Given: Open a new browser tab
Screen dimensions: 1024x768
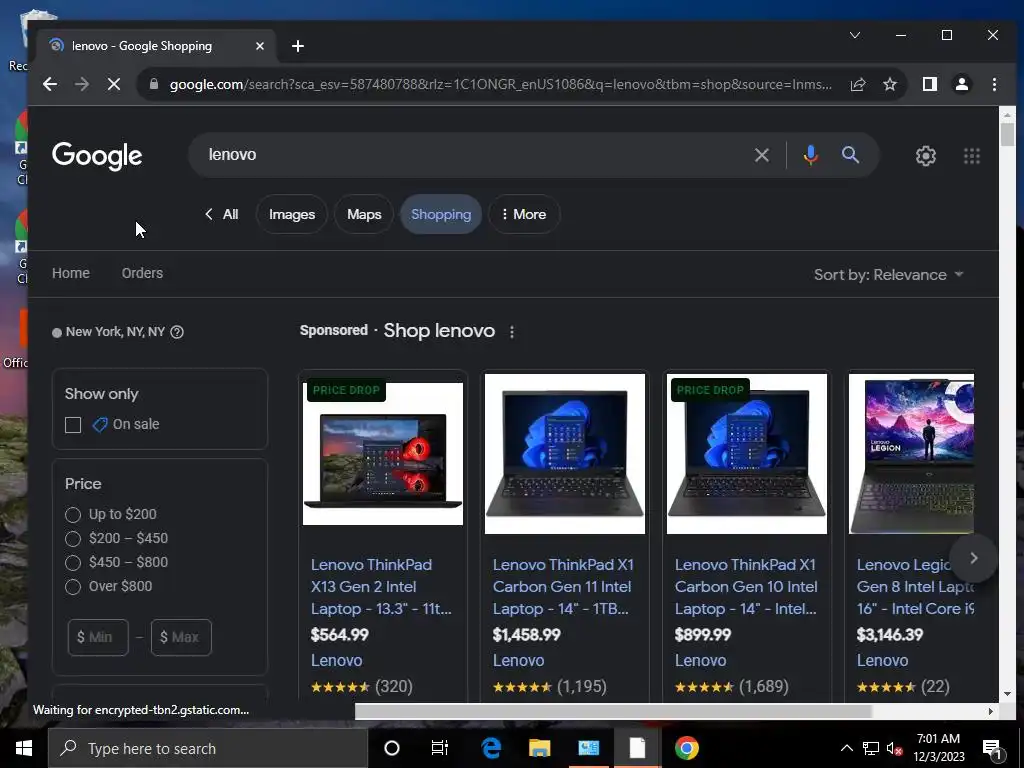Looking at the screenshot, I should pos(298,46).
